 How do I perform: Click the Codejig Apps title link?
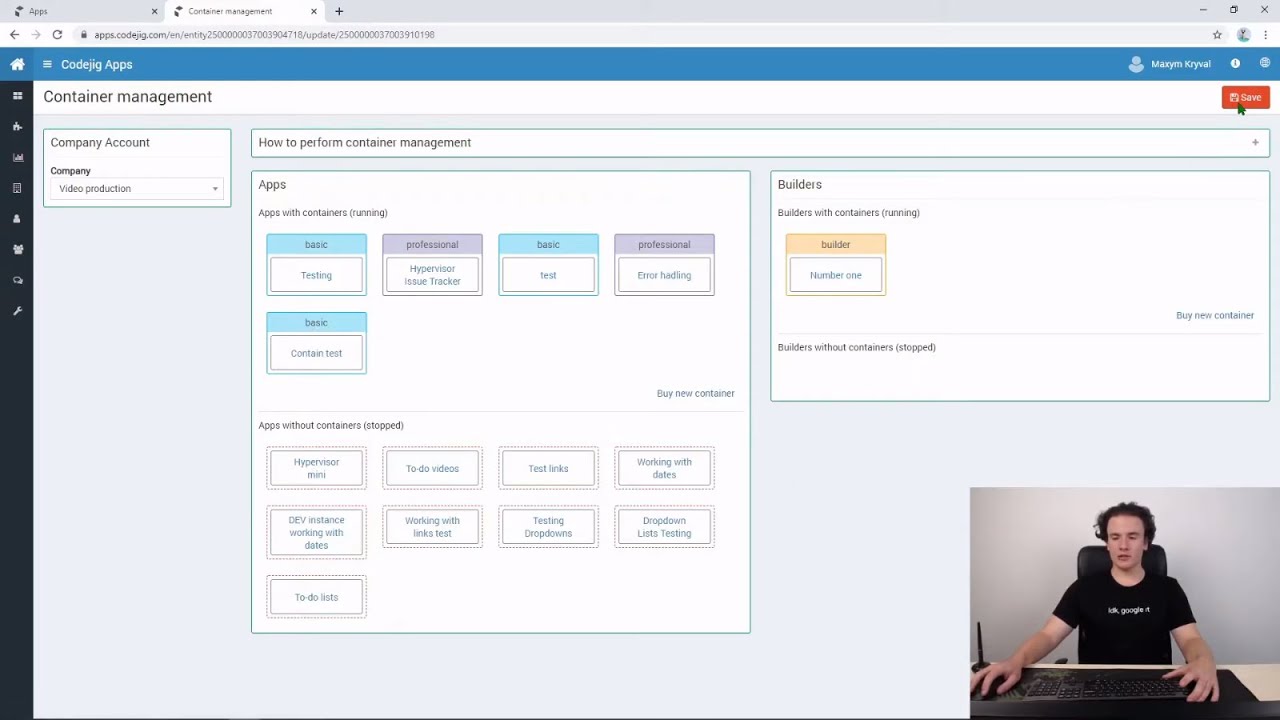(96, 64)
